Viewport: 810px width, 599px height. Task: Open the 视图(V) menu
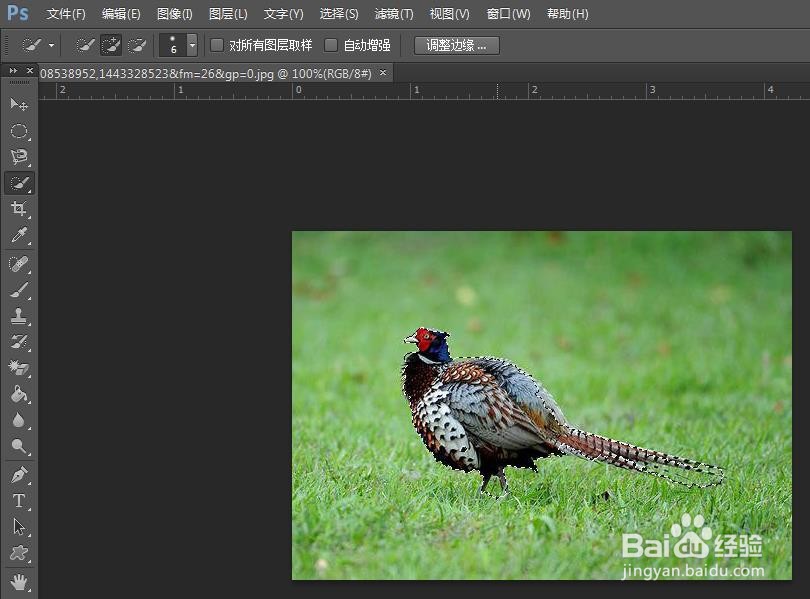449,14
